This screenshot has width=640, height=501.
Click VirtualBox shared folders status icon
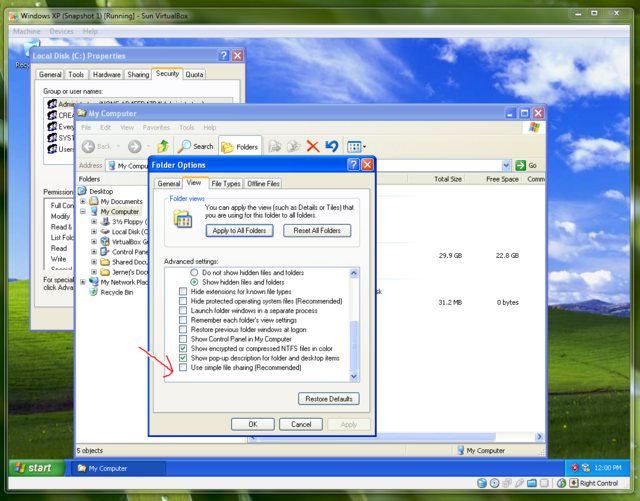click(x=531, y=483)
